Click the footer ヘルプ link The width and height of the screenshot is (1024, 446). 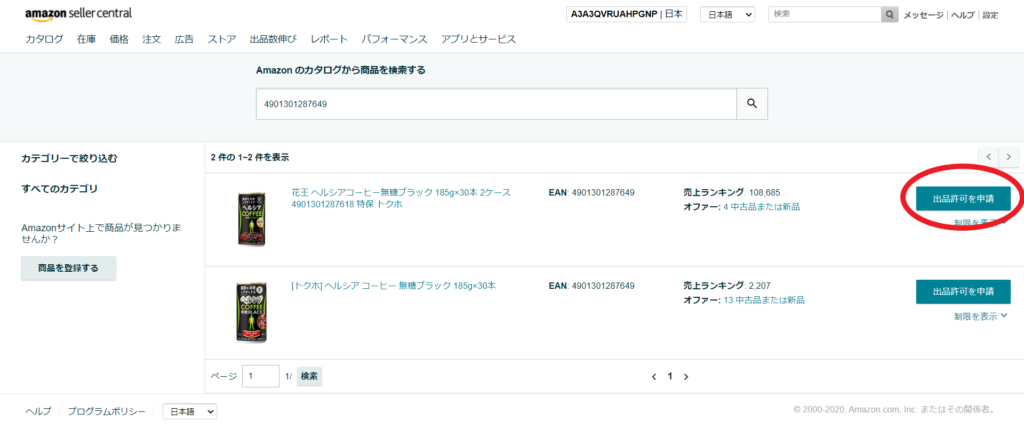click(38, 411)
